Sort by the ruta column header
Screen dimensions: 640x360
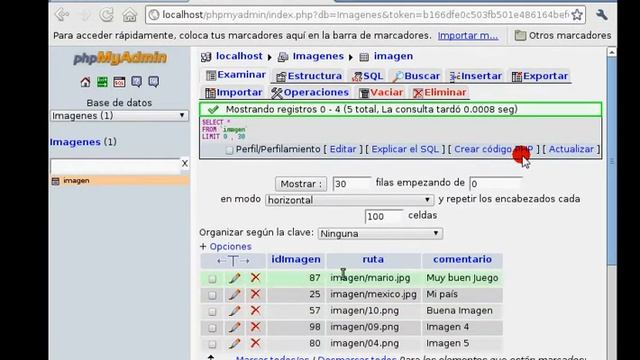(x=373, y=260)
